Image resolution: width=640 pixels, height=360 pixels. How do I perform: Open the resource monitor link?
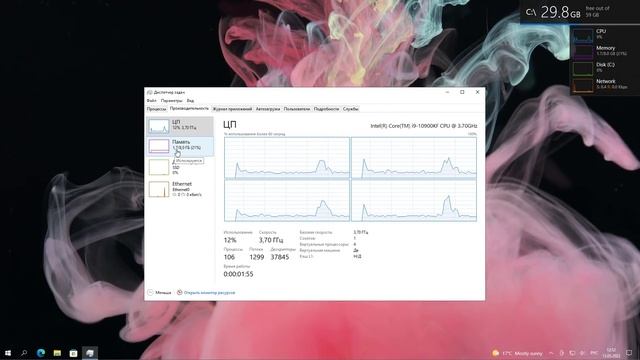tap(209, 293)
